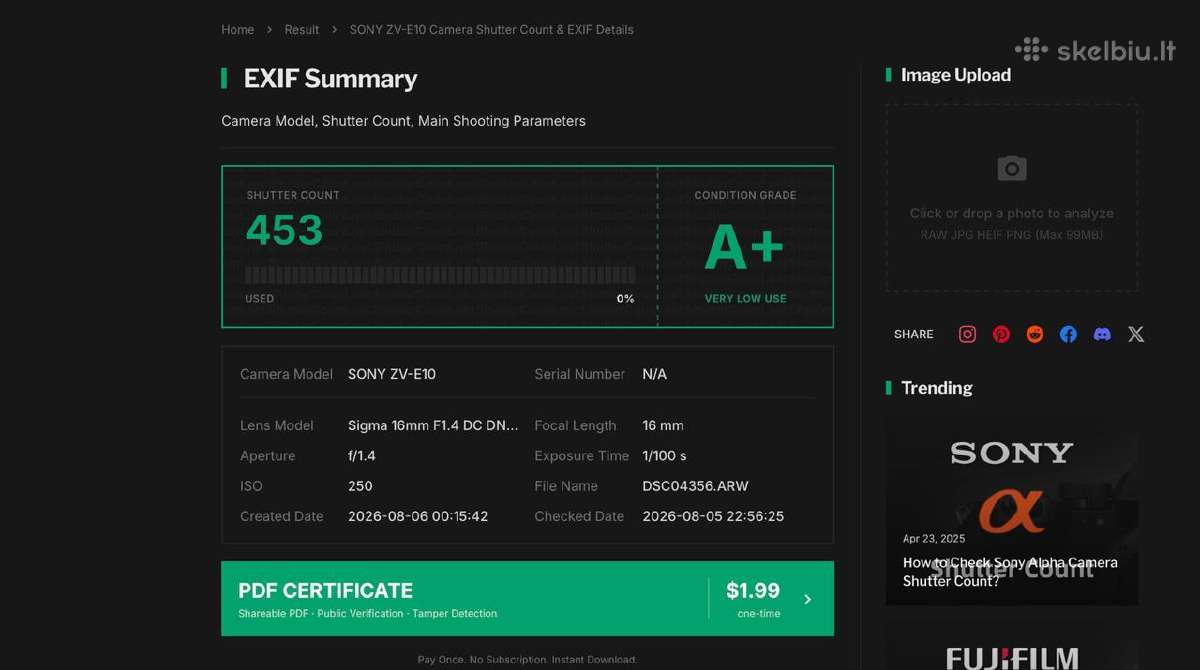
Task: Open SONY ZV-E10 Camera Shutter Count breadcrumb
Action: pyautogui.click(x=491, y=30)
